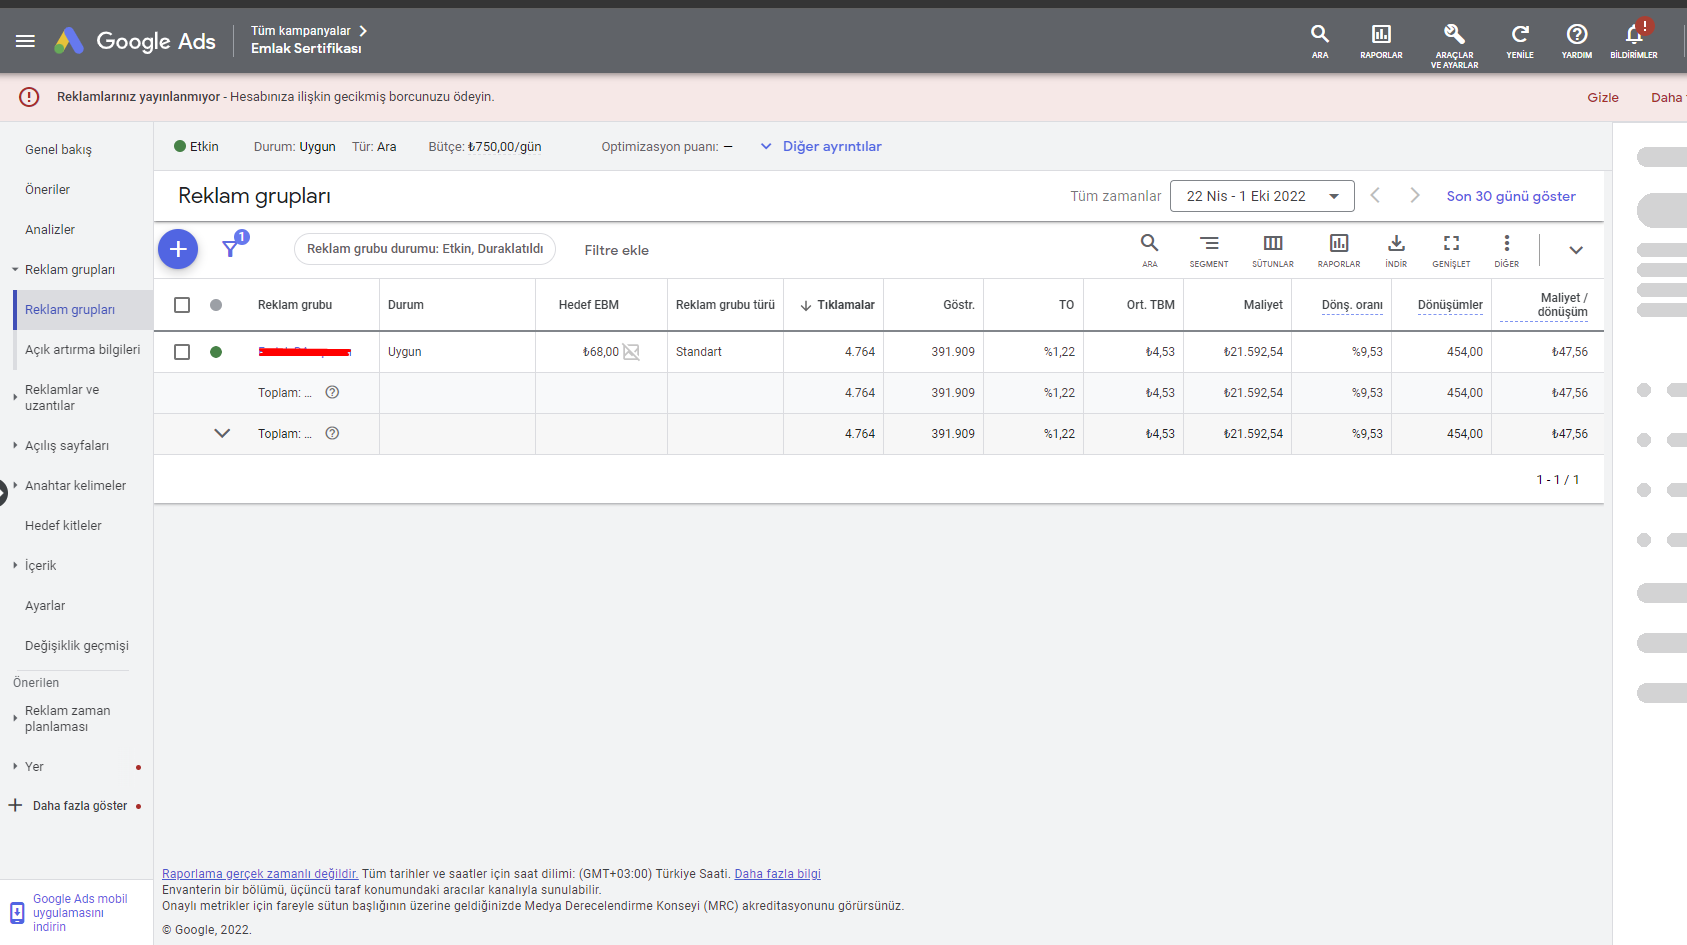1687x945 pixels.
Task: Click the Dönüşümler column header
Action: [x=1450, y=306]
